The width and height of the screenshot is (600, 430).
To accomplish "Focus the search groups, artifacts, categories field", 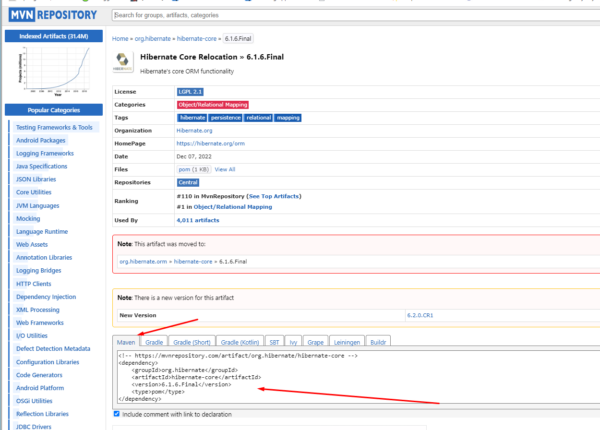I will [x=356, y=15].
